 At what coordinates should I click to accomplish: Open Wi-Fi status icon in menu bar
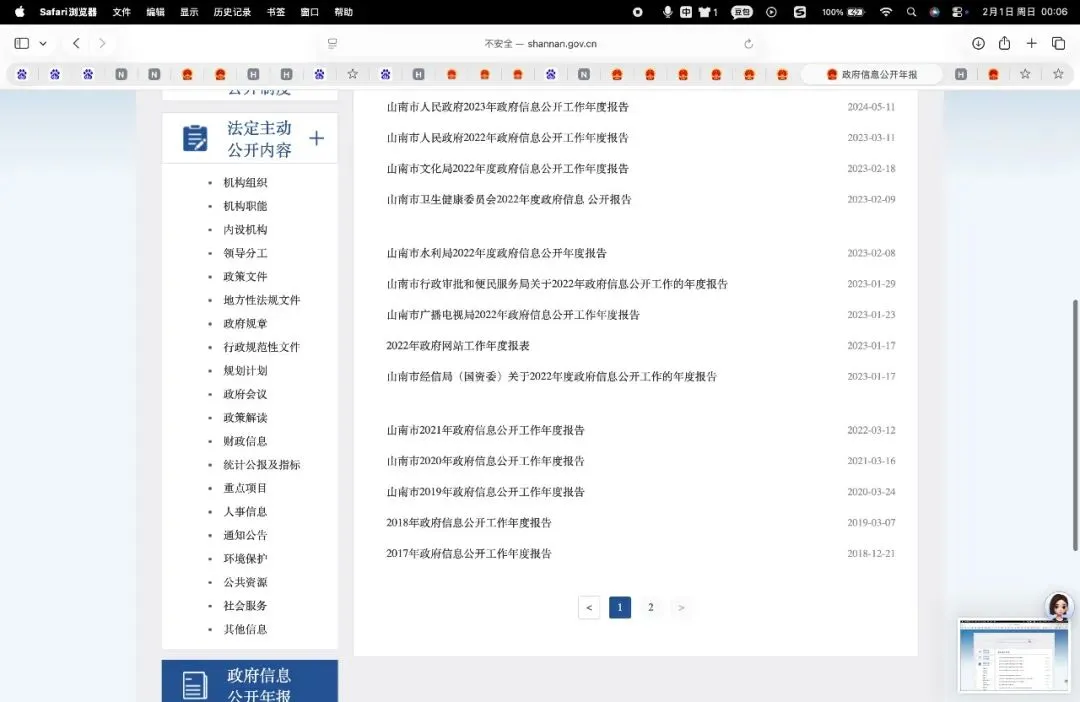pos(886,12)
